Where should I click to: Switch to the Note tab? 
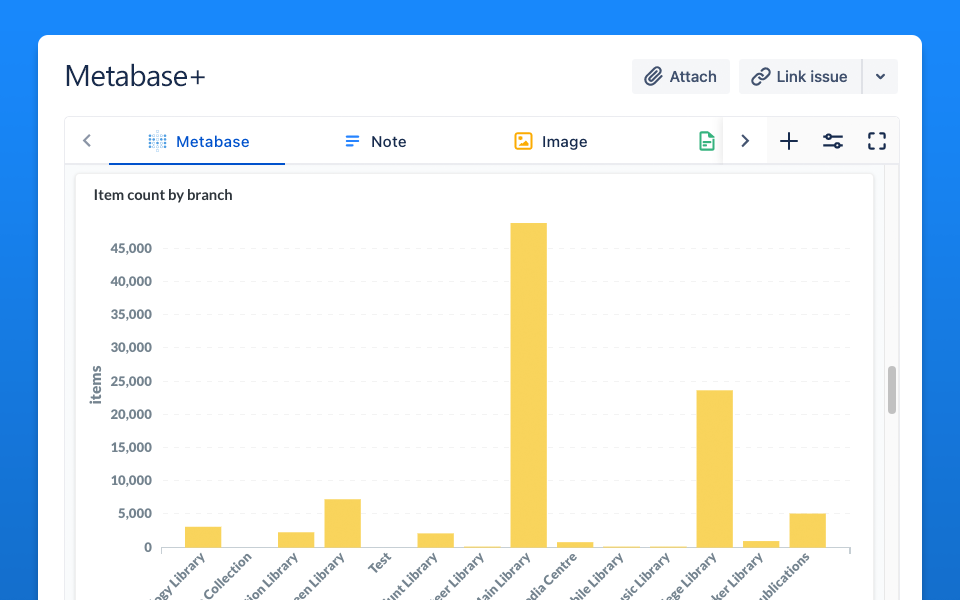[x=375, y=141]
